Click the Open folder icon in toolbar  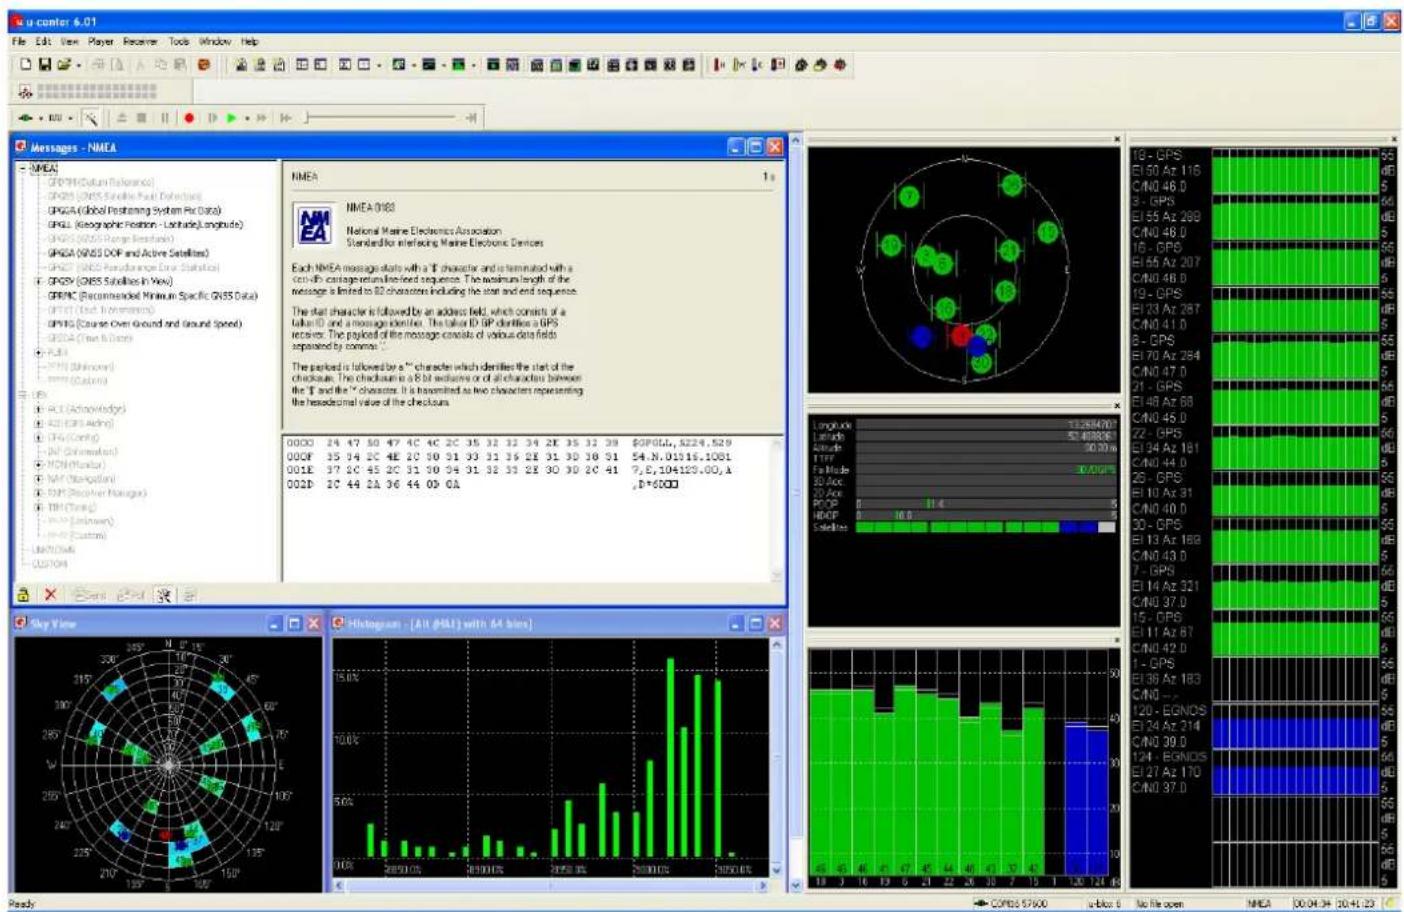[64, 65]
